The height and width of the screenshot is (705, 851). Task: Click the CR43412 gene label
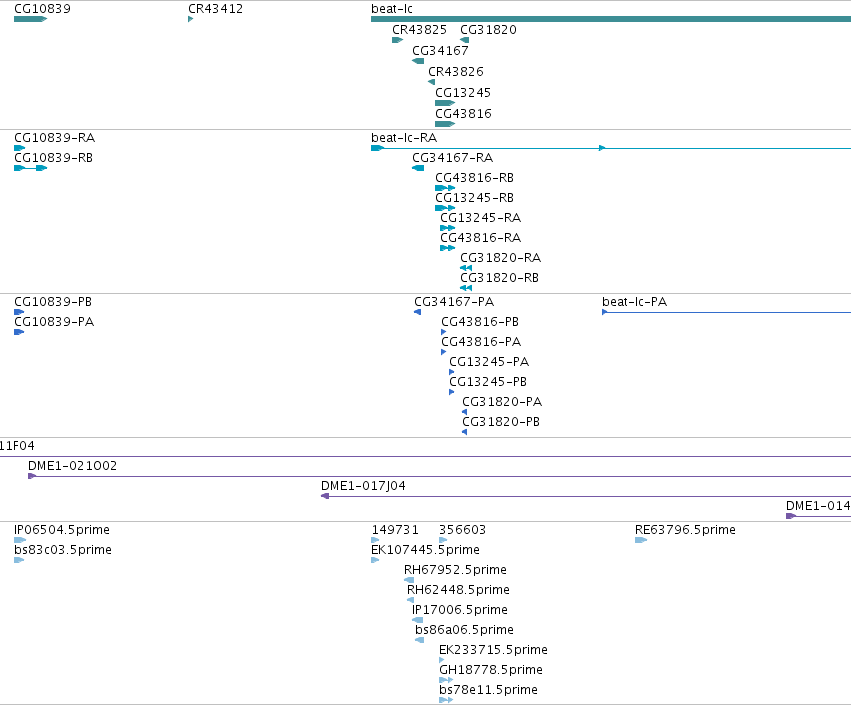[x=215, y=9]
